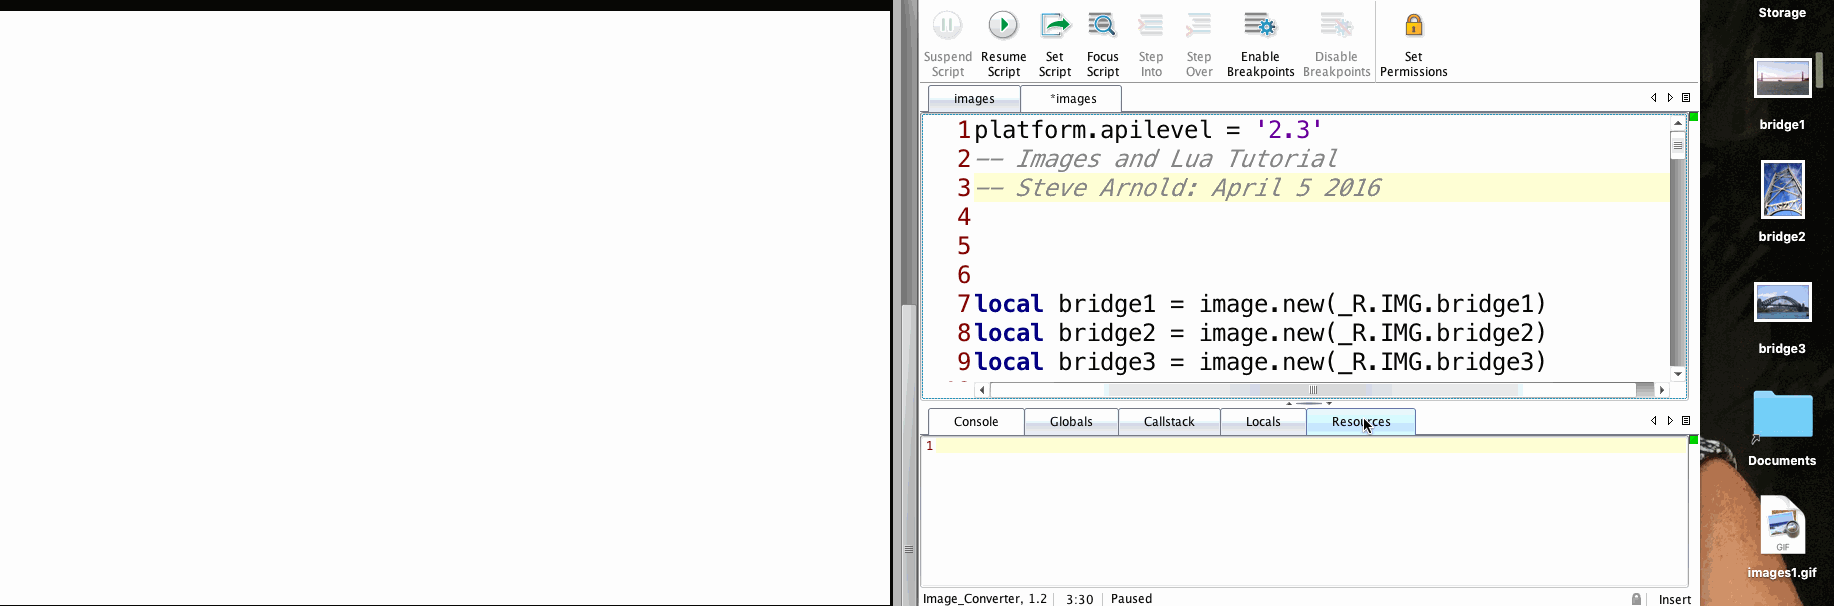Click the Focus Script magnifier icon
The image size is (1834, 606).
(1102, 25)
